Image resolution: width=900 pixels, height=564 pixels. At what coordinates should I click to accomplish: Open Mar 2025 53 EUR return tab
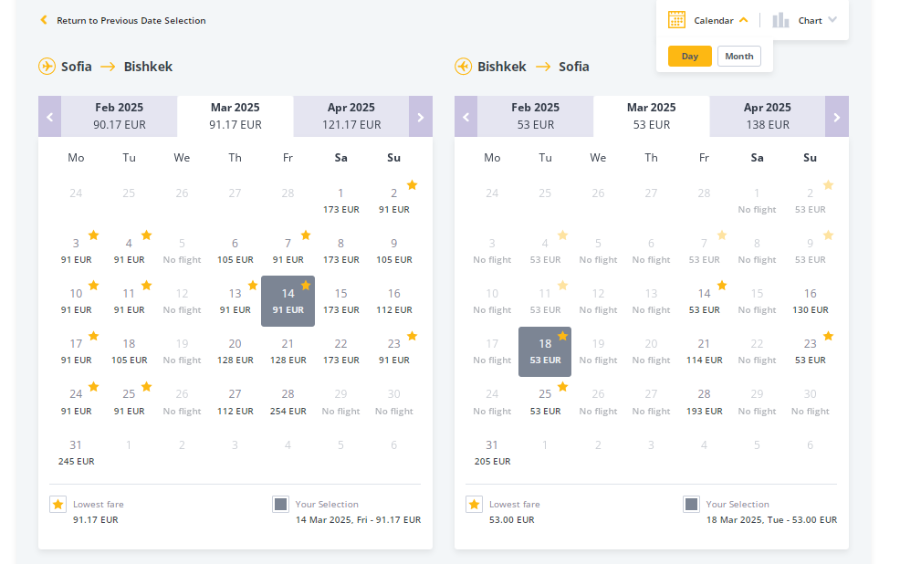pos(651,116)
